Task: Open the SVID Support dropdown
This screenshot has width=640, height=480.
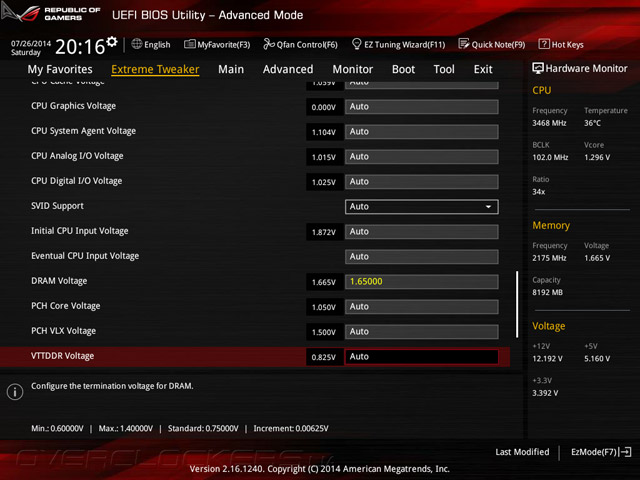Action: click(421, 207)
